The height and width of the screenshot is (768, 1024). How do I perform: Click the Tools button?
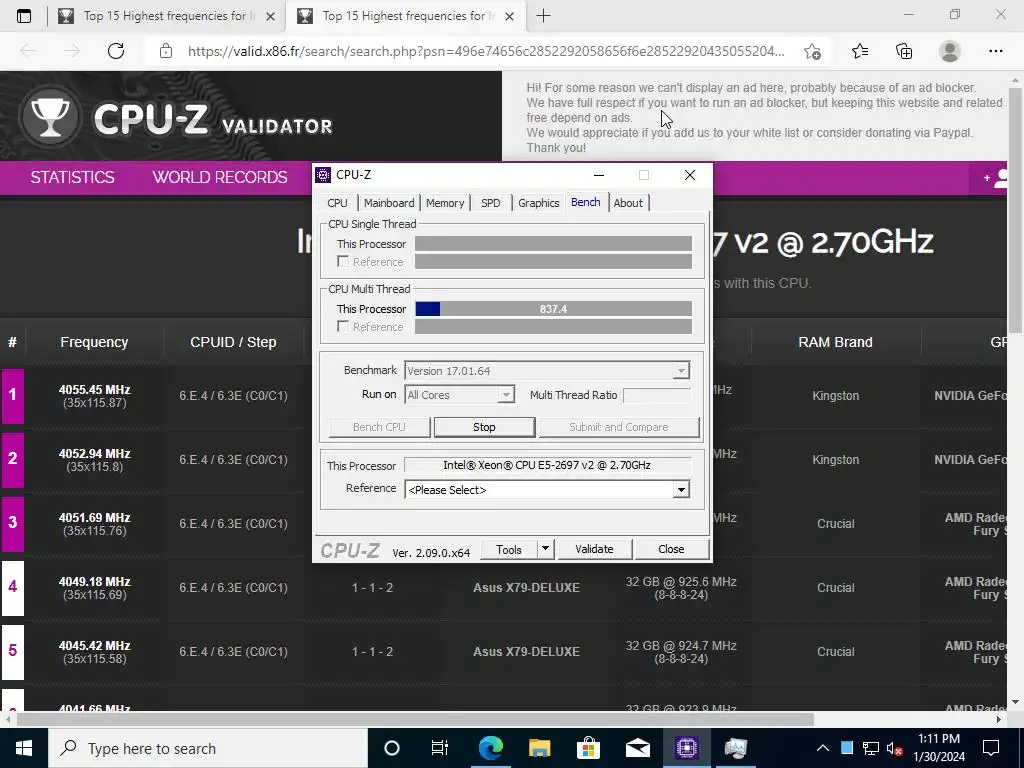coord(509,549)
